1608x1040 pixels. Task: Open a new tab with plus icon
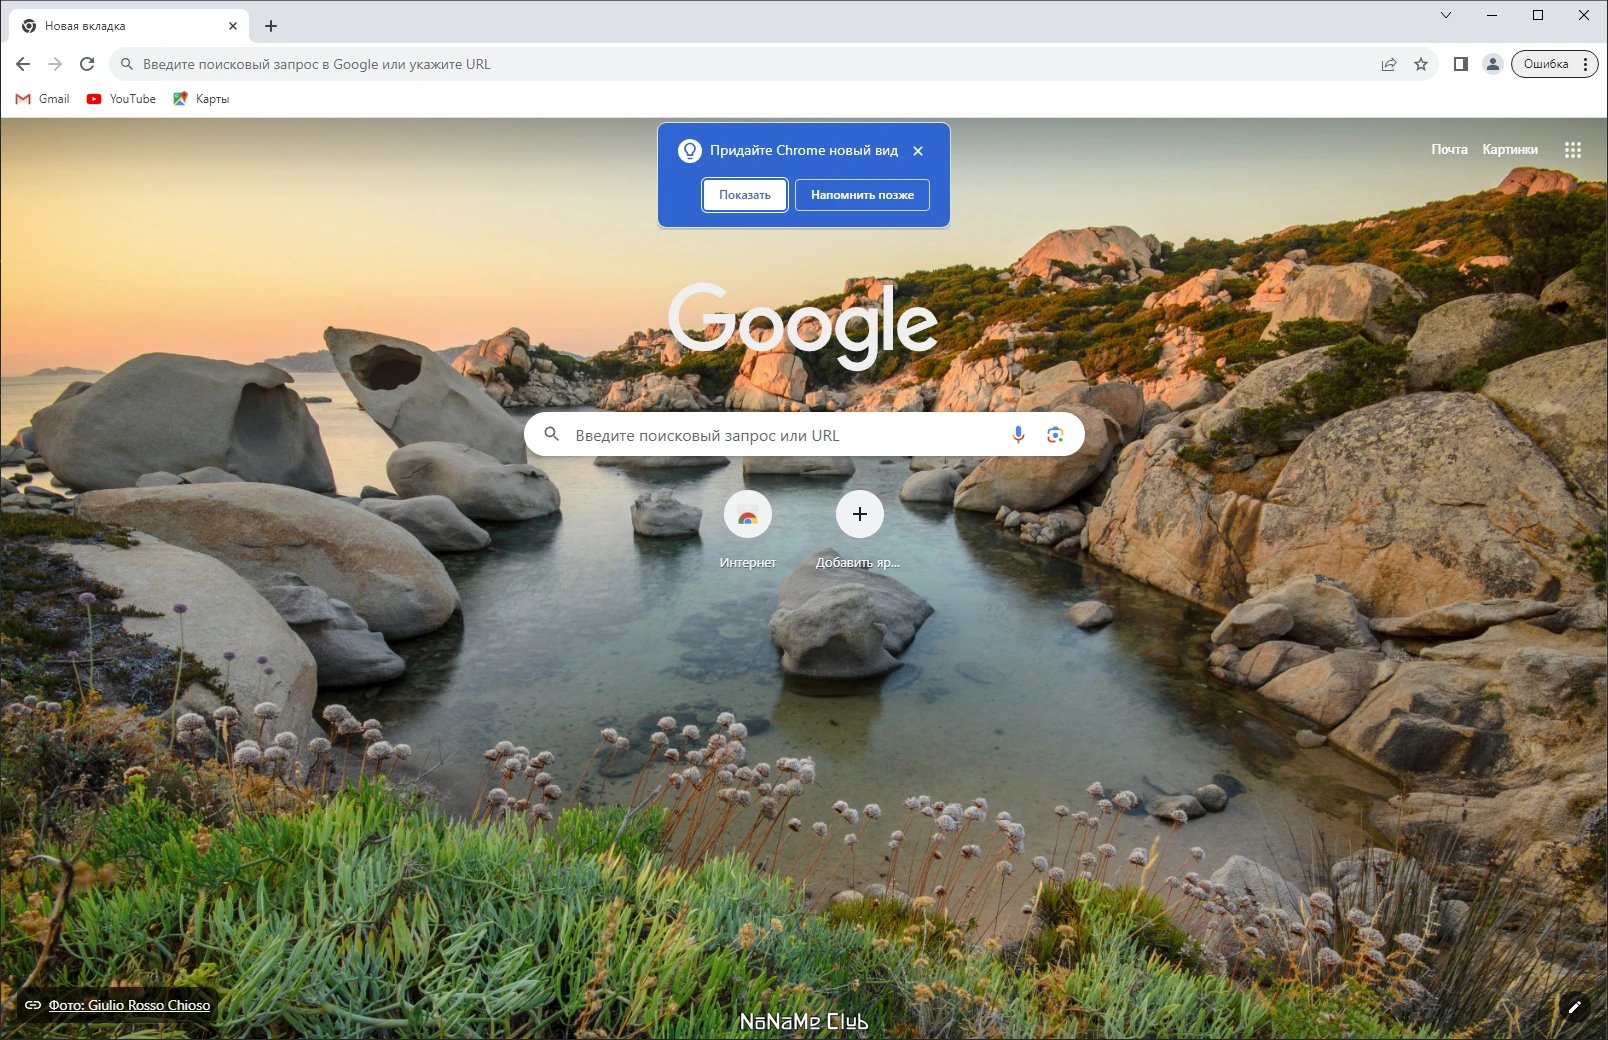pyautogui.click(x=271, y=26)
